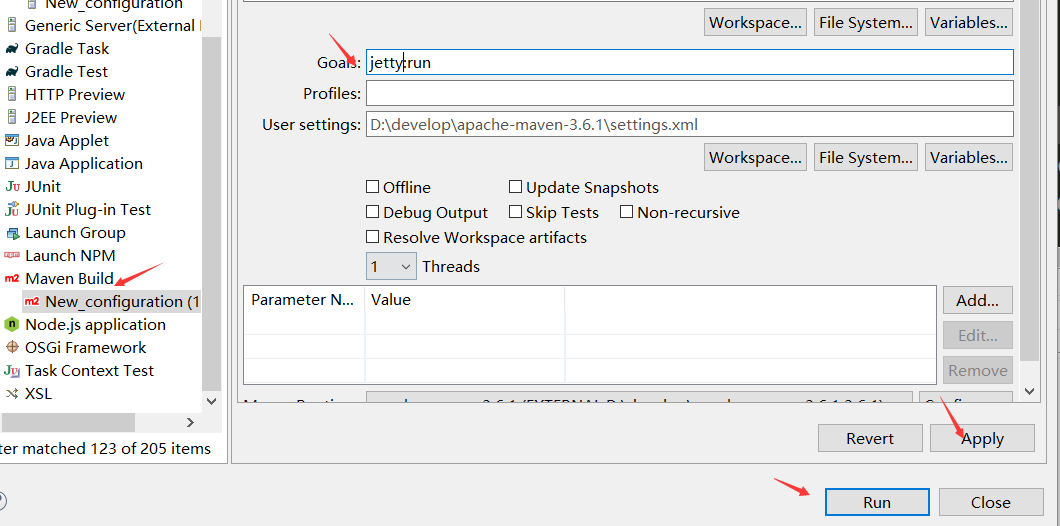Click the XSL launch type icon
The image size is (1060, 526).
[11, 393]
